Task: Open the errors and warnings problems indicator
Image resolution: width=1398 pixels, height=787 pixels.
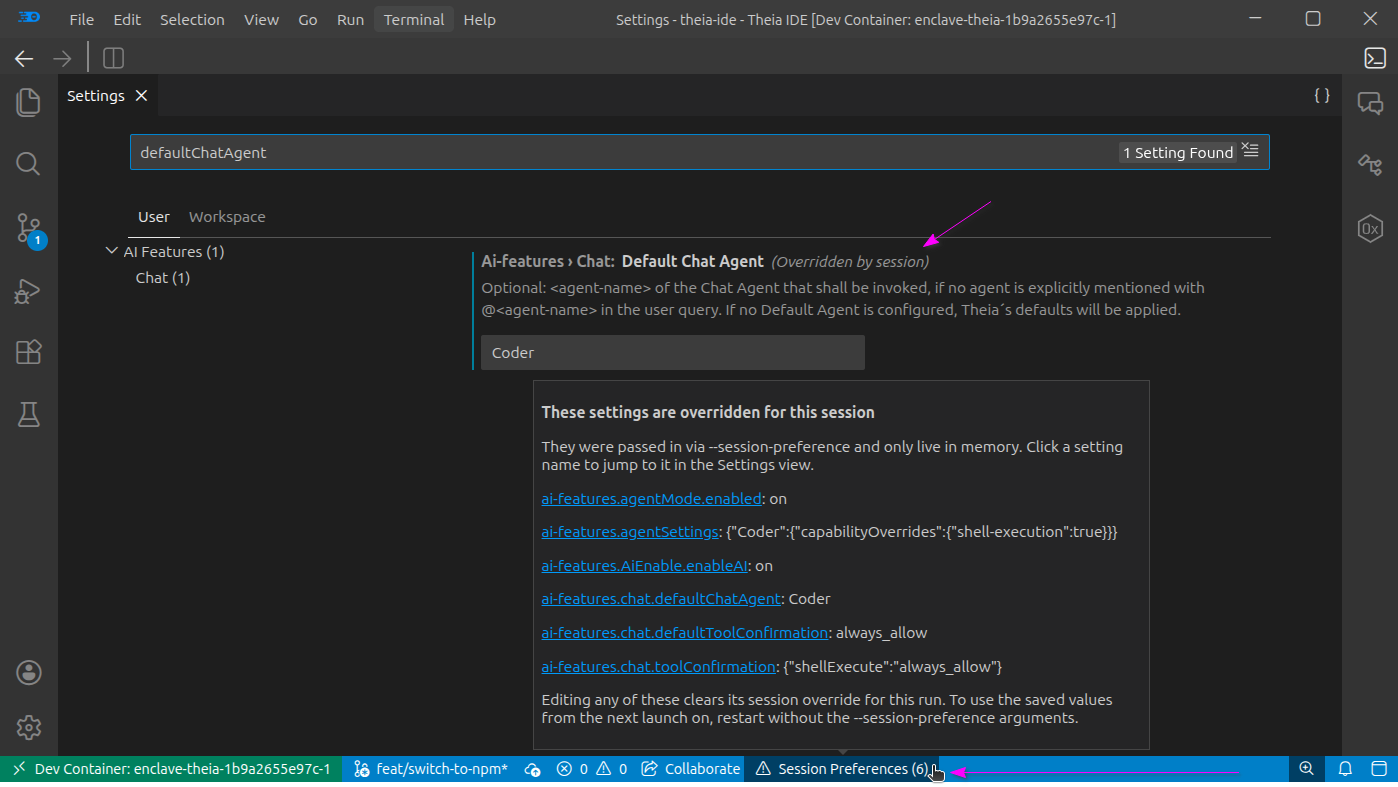Action: click(591, 769)
